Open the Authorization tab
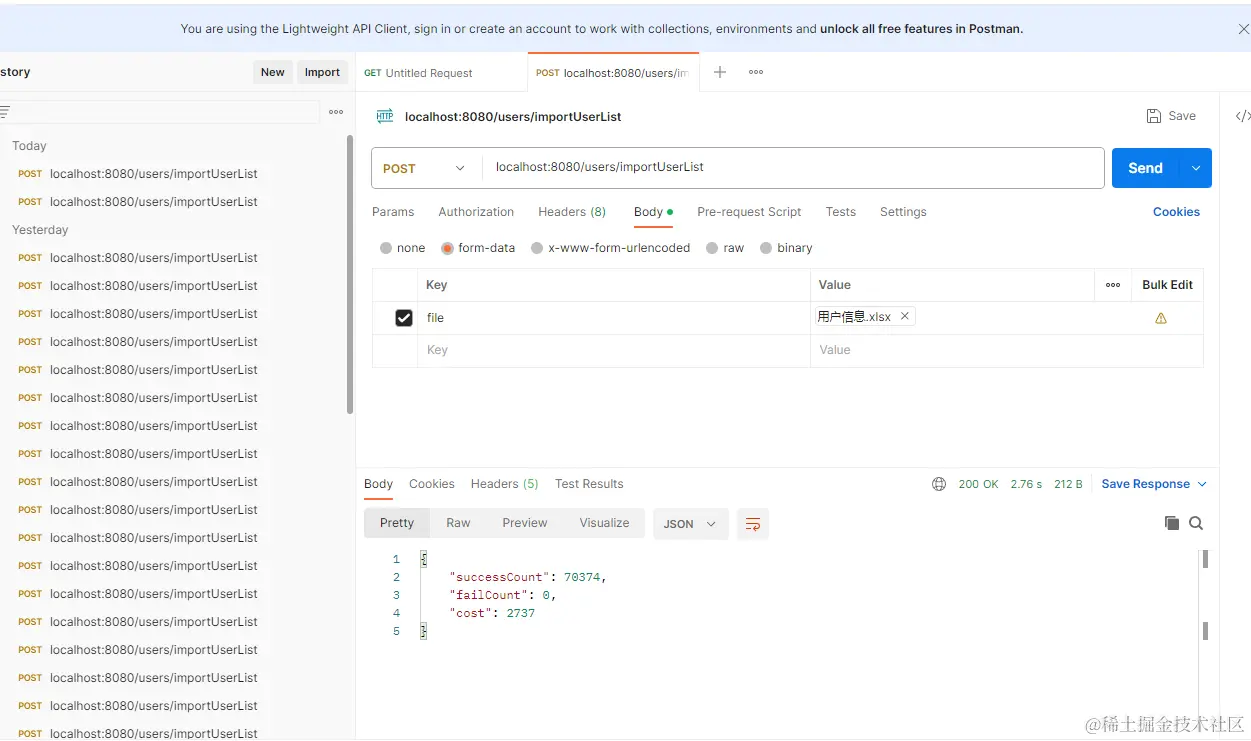The width and height of the screenshot is (1251, 741). pos(476,212)
